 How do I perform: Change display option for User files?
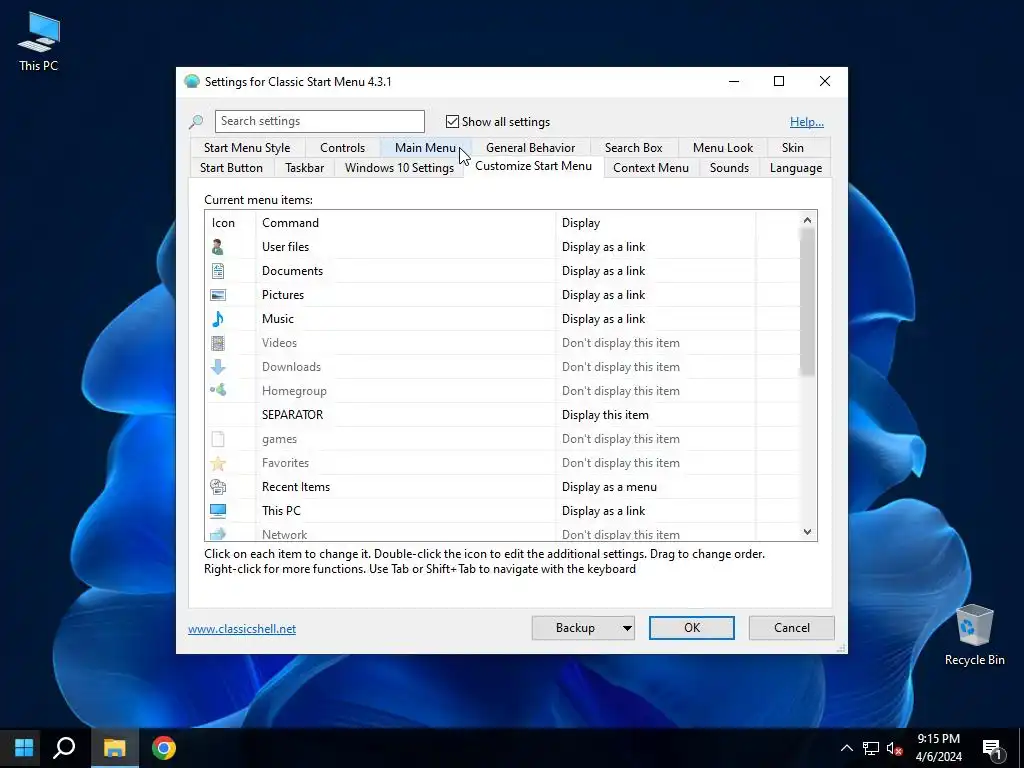coord(603,247)
